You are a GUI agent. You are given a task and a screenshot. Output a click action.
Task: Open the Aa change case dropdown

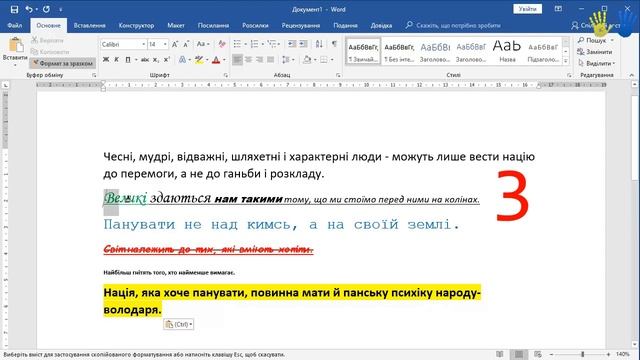point(203,44)
